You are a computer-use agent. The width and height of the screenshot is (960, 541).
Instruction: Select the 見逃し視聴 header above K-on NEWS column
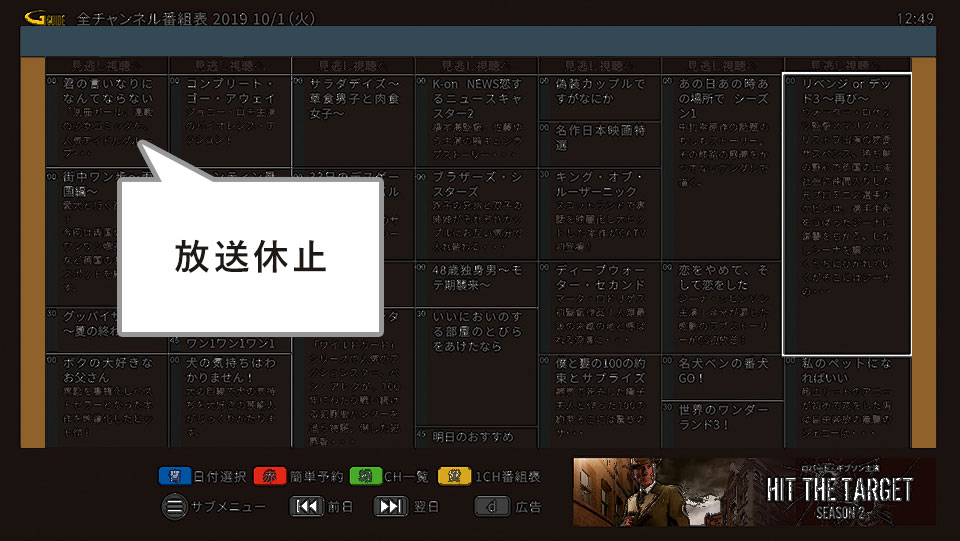[x=475, y=65]
